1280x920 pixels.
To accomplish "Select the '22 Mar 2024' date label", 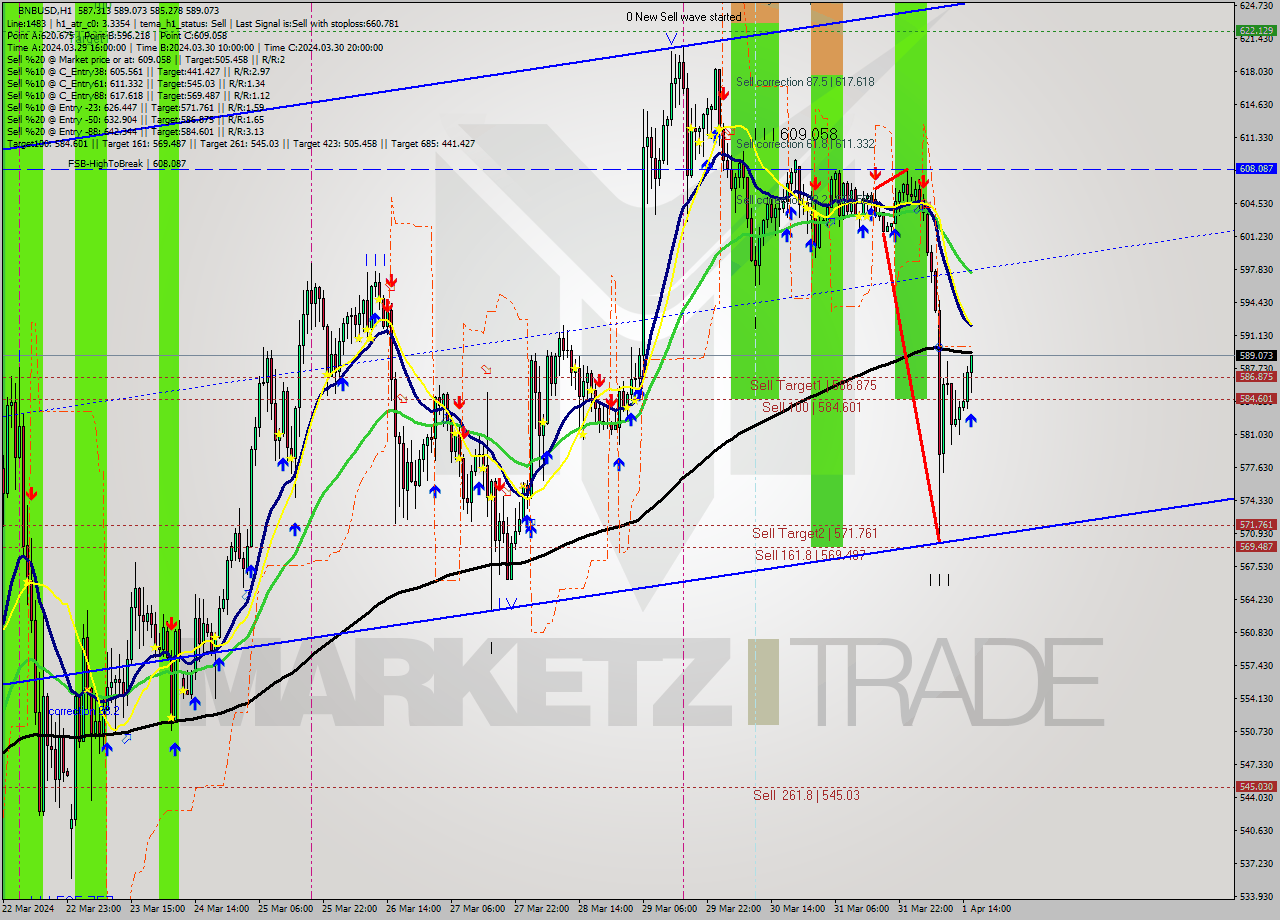I will 29,909.
